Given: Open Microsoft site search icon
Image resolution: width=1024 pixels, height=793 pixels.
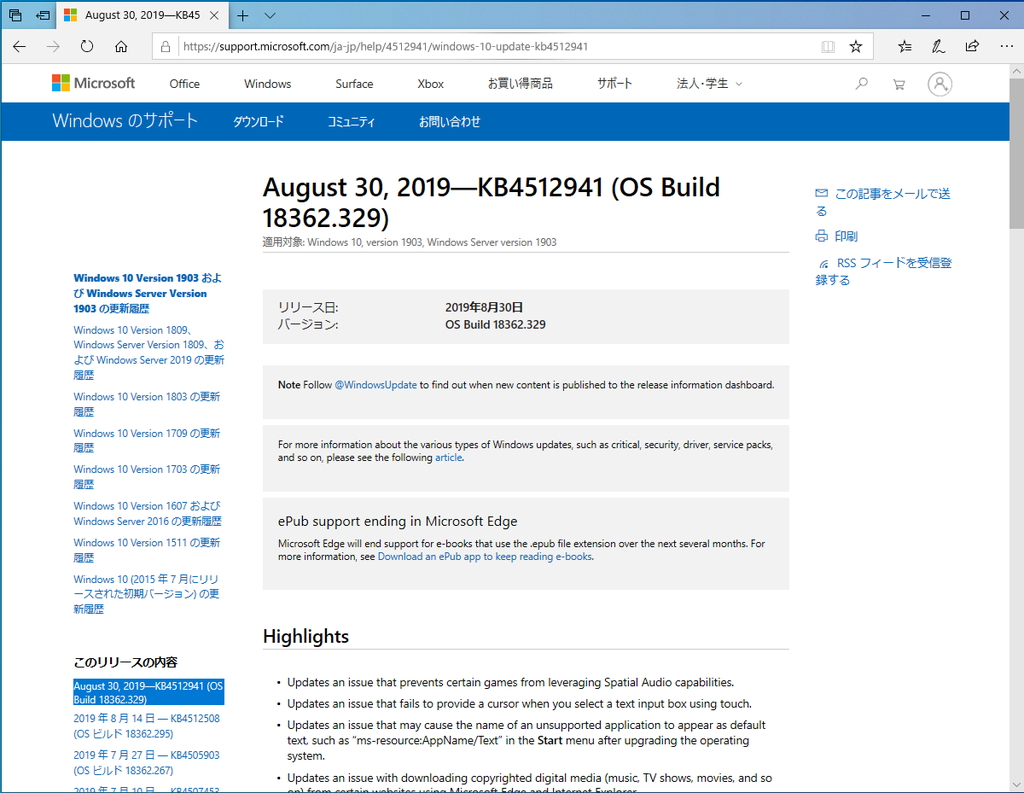Looking at the screenshot, I should pos(861,84).
